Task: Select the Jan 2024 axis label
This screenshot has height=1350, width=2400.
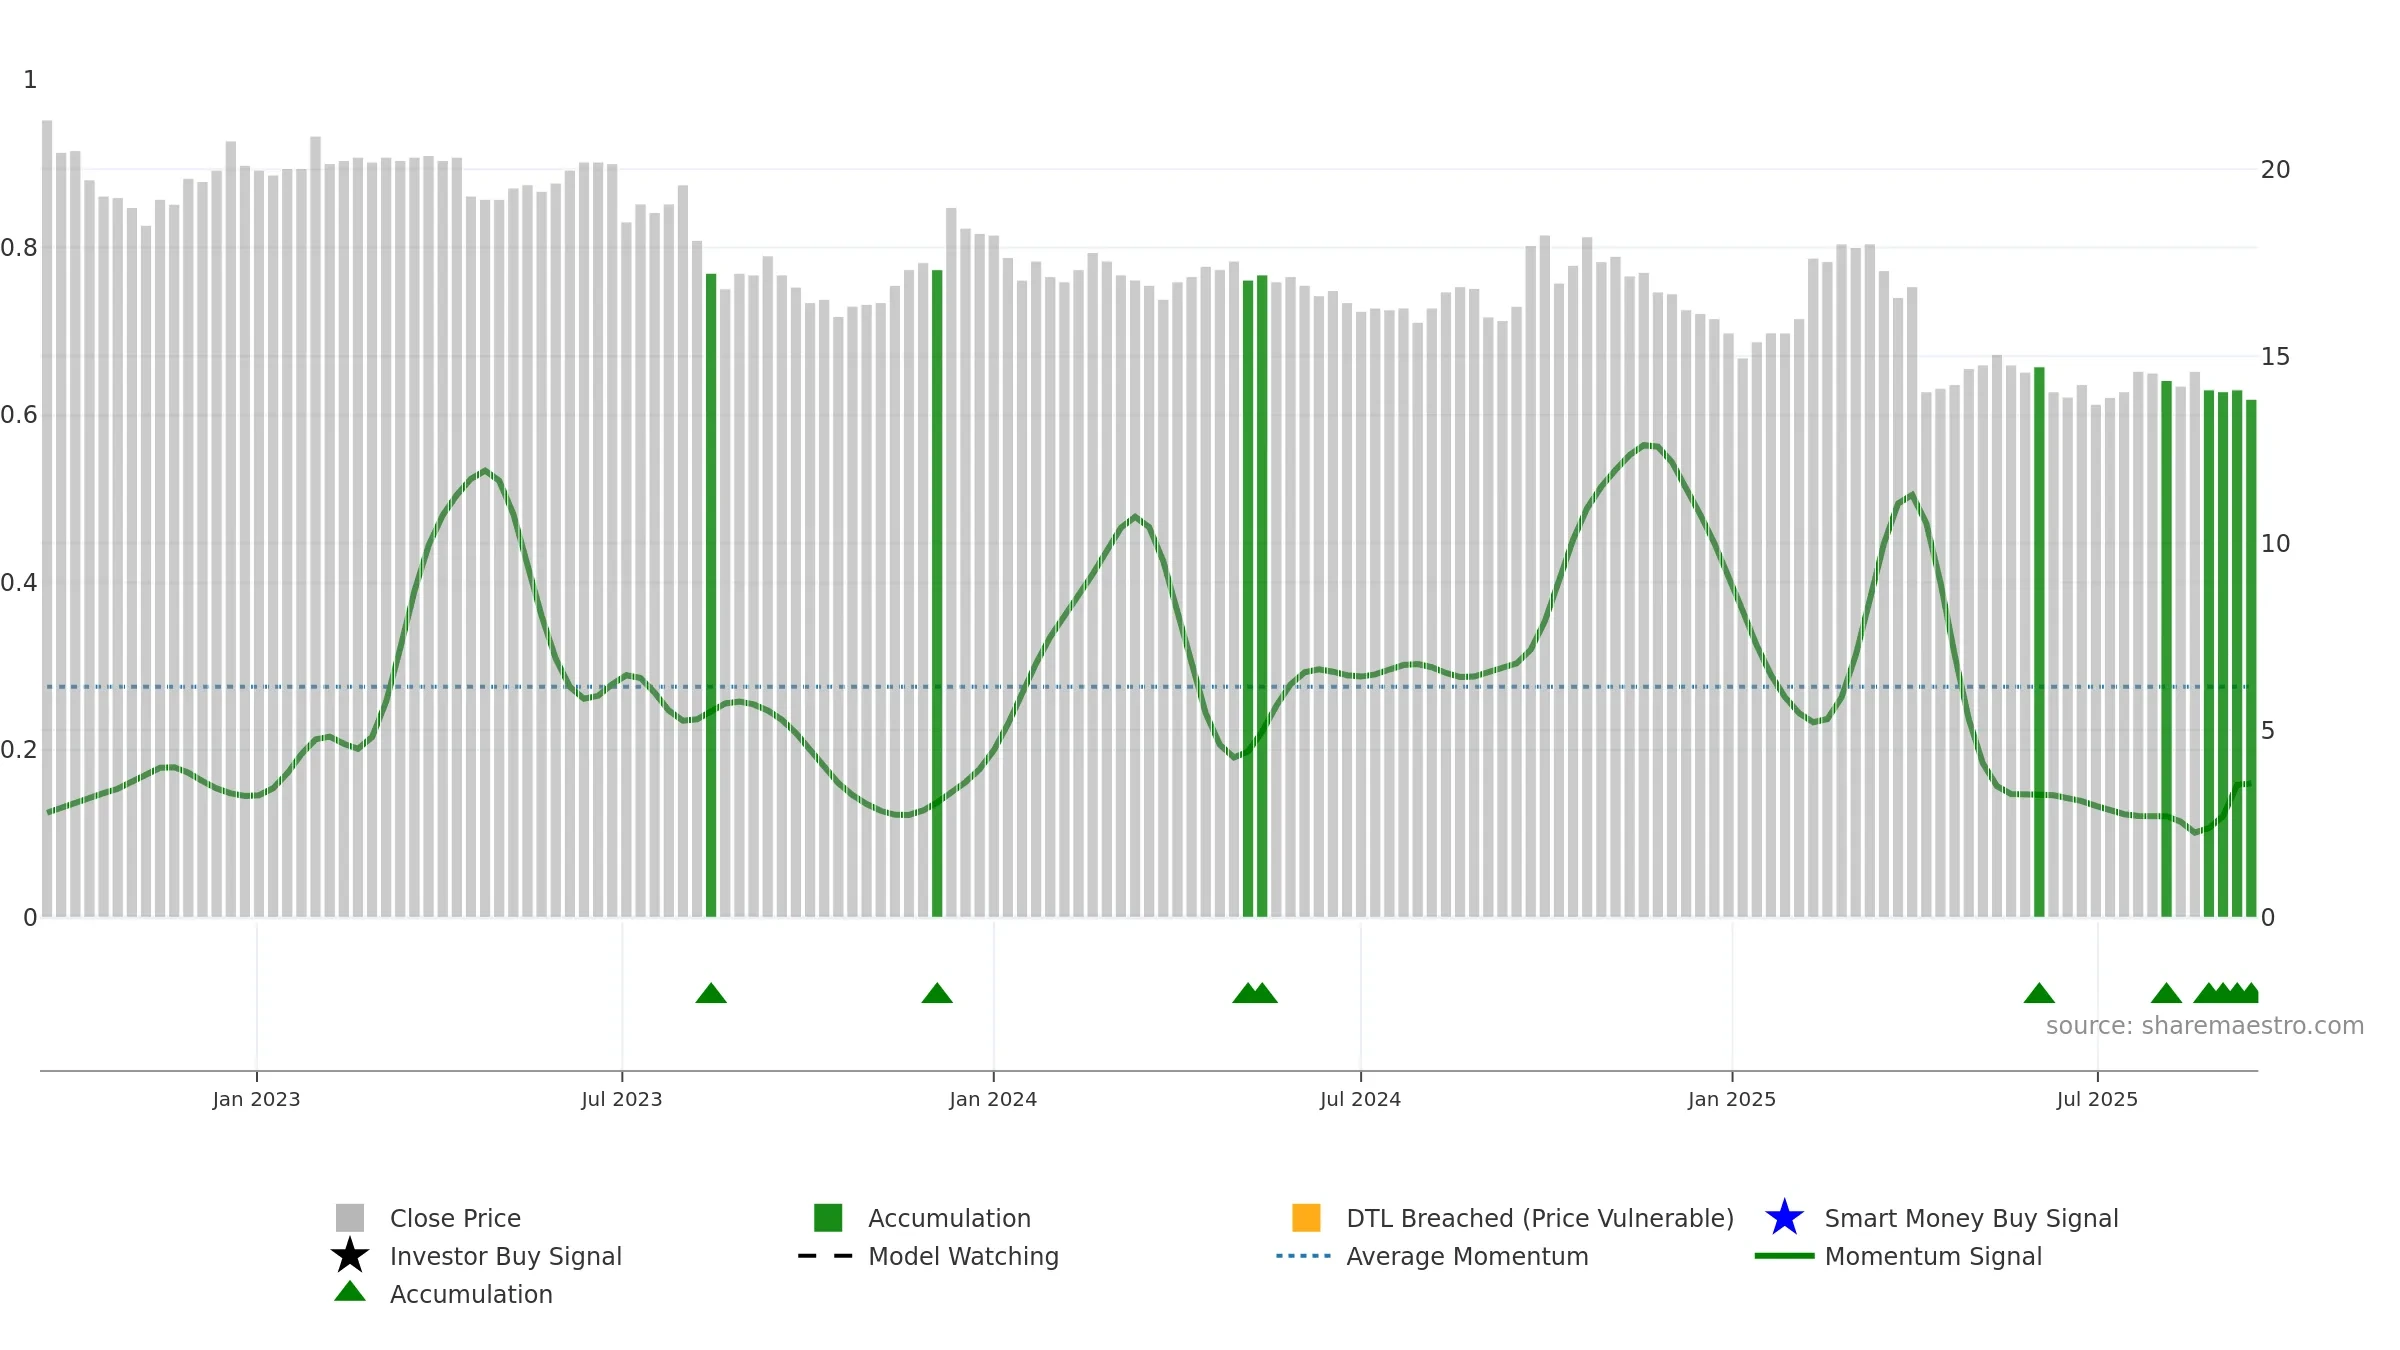Action: coord(993,1100)
